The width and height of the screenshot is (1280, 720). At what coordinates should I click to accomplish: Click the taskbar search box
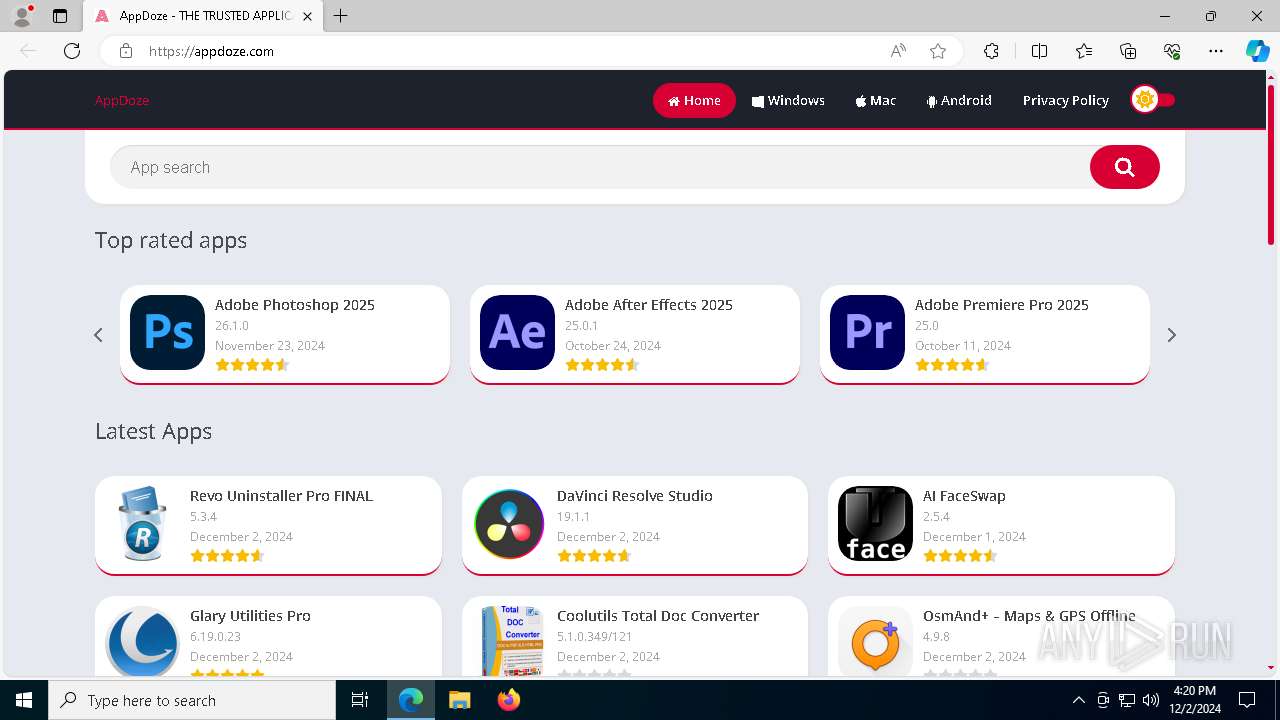pyautogui.click(x=192, y=700)
